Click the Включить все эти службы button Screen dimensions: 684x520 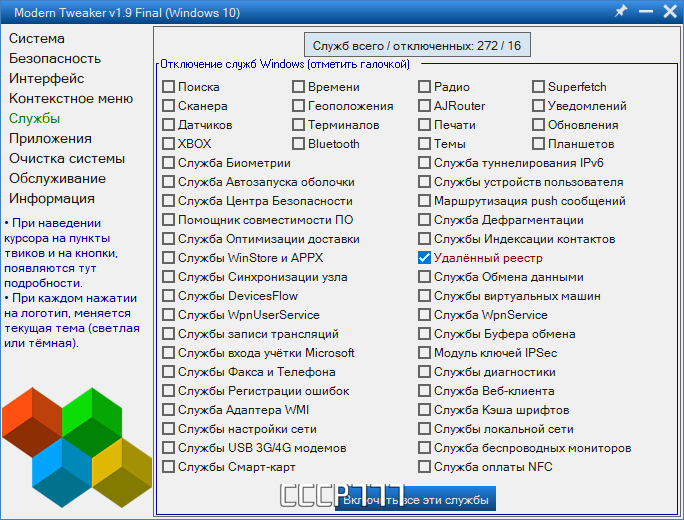click(415, 499)
